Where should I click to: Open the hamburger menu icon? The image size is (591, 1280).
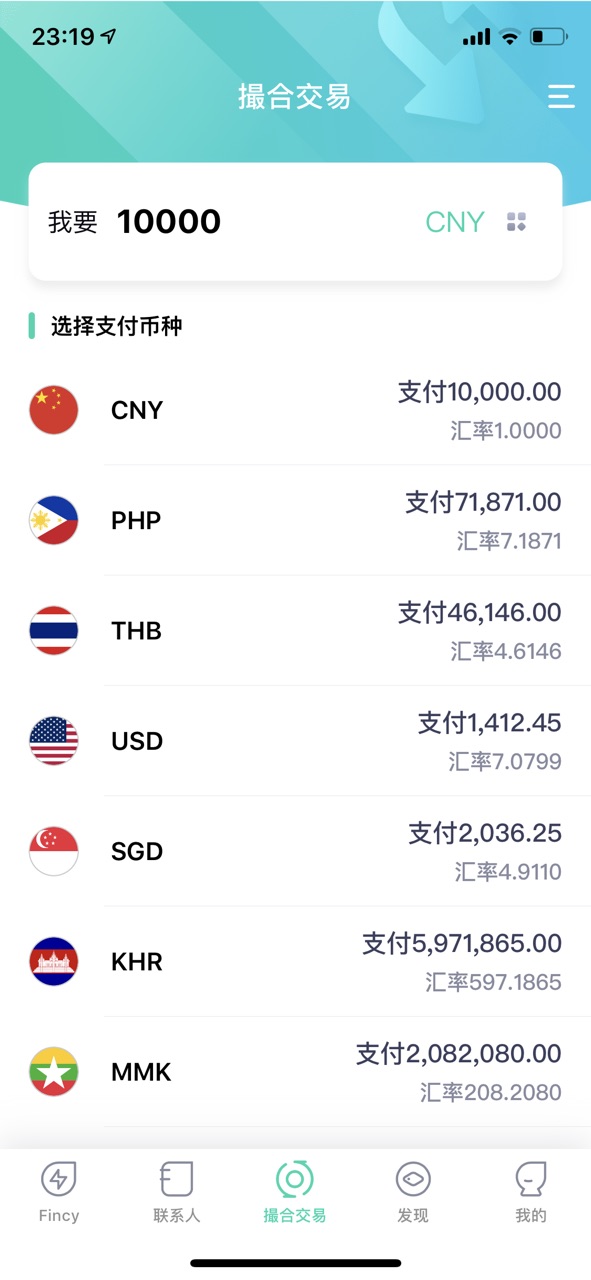[561, 96]
